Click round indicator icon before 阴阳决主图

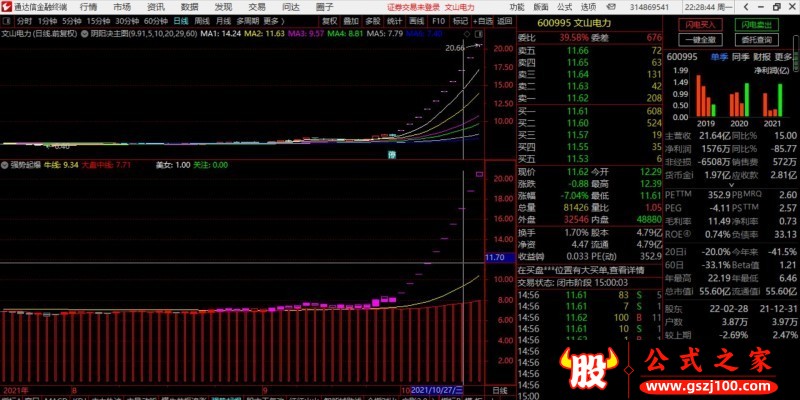point(84,33)
